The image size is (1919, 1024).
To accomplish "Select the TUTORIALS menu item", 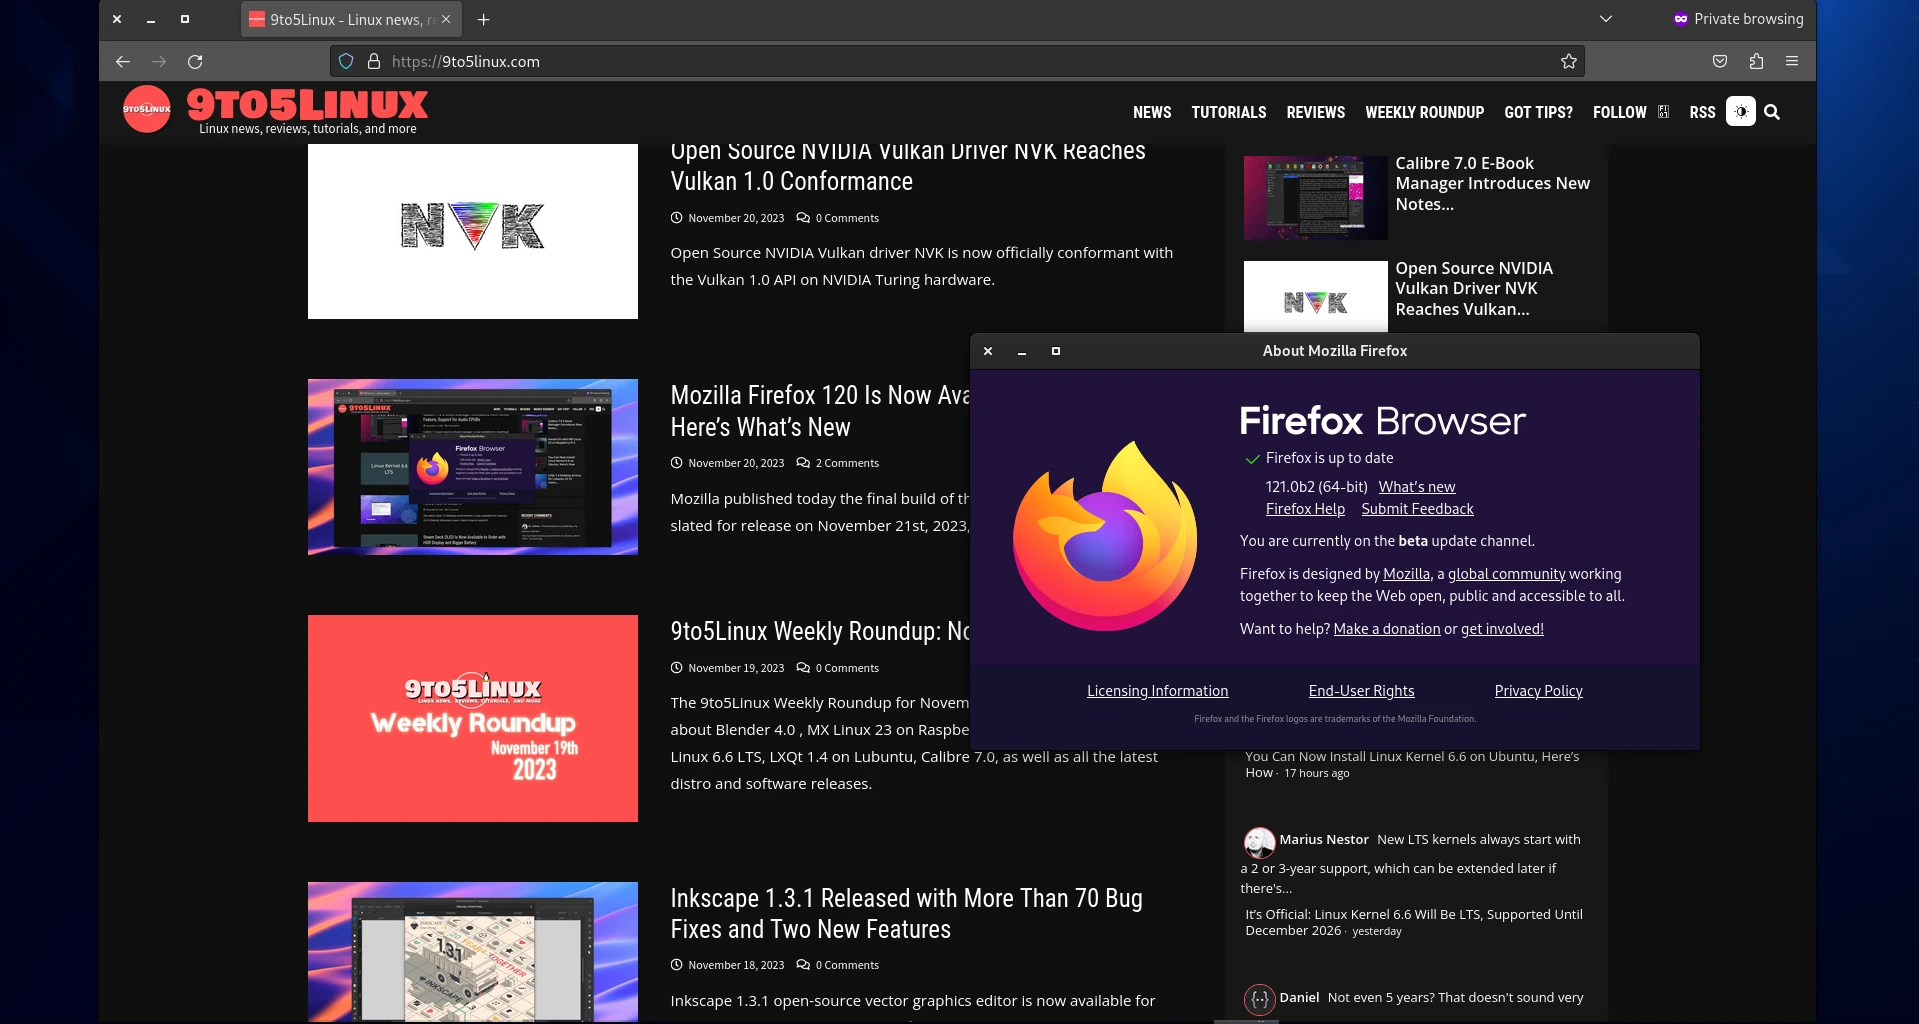I will click(x=1228, y=112).
